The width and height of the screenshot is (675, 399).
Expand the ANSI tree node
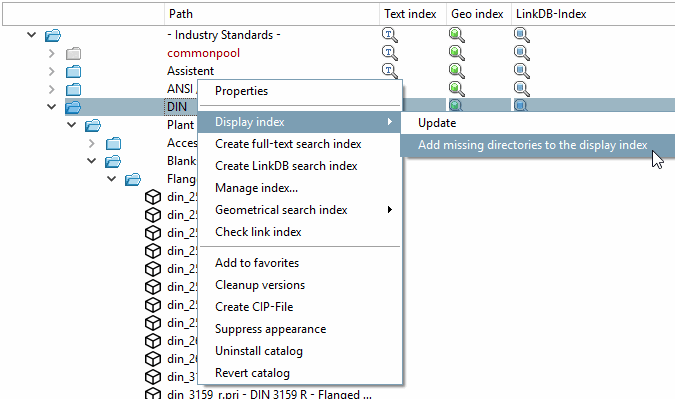pos(52,89)
